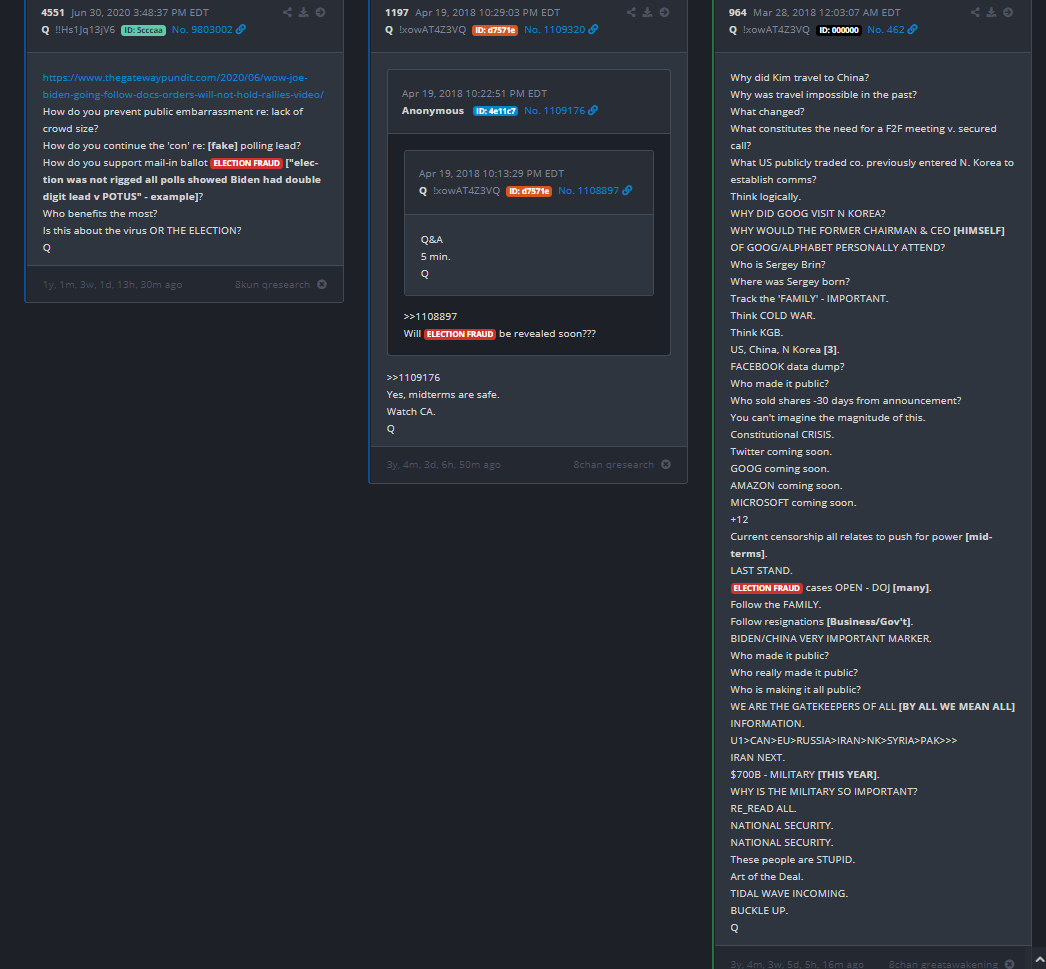Click the Anonymous poster name
Viewport: 1046px width, 969px height.
click(x=432, y=110)
